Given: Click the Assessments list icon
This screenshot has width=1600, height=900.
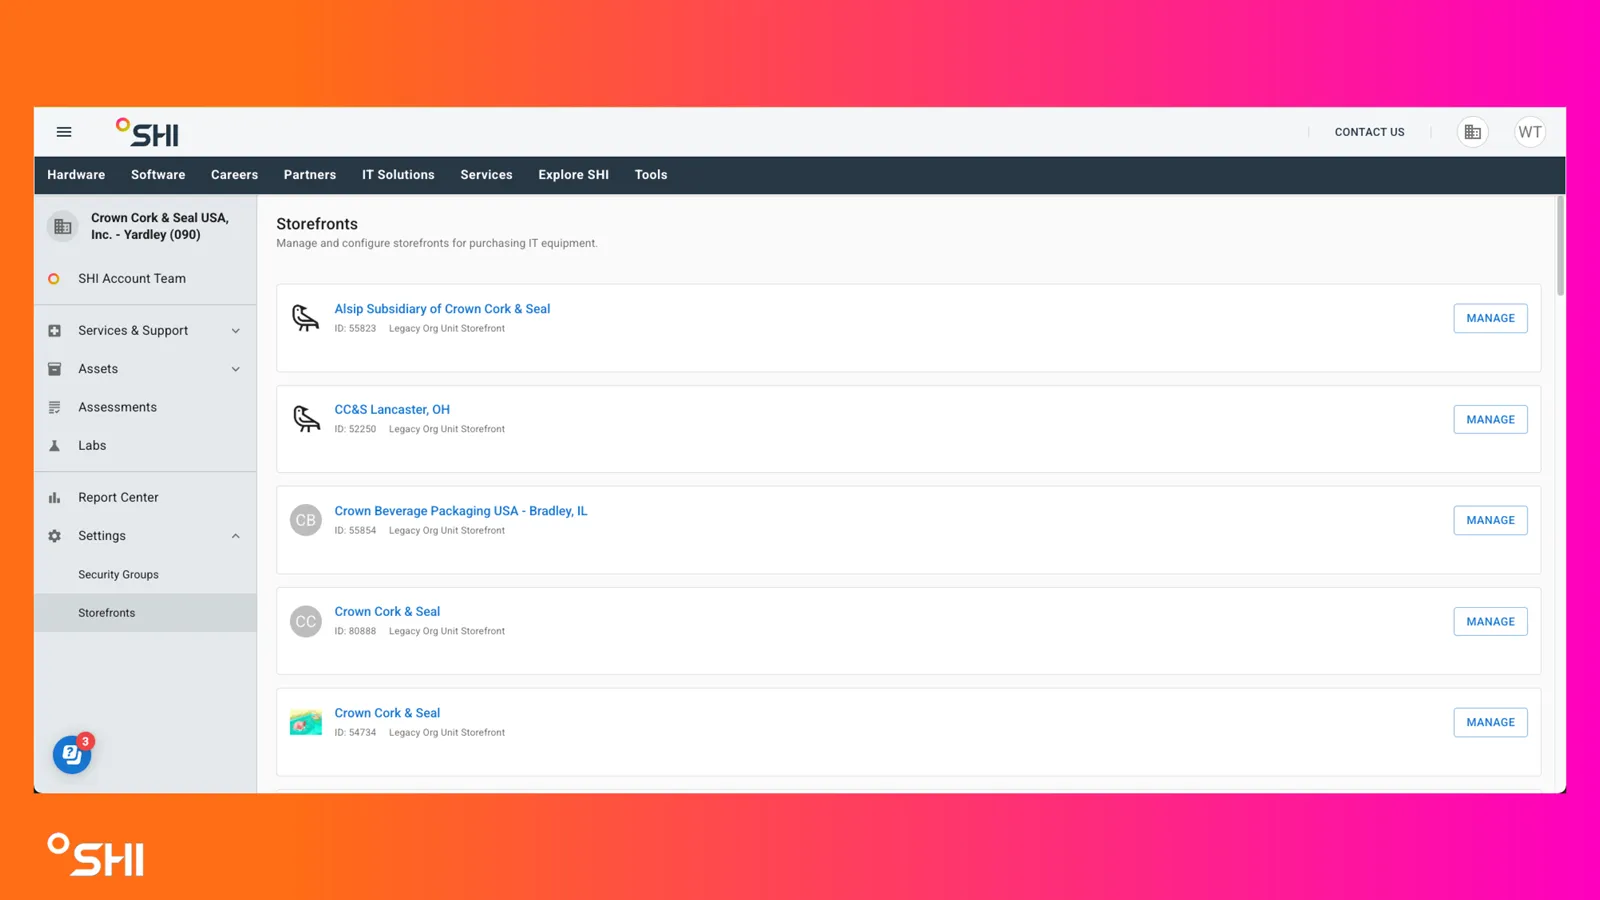Looking at the screenshot, I should (54, 407).
